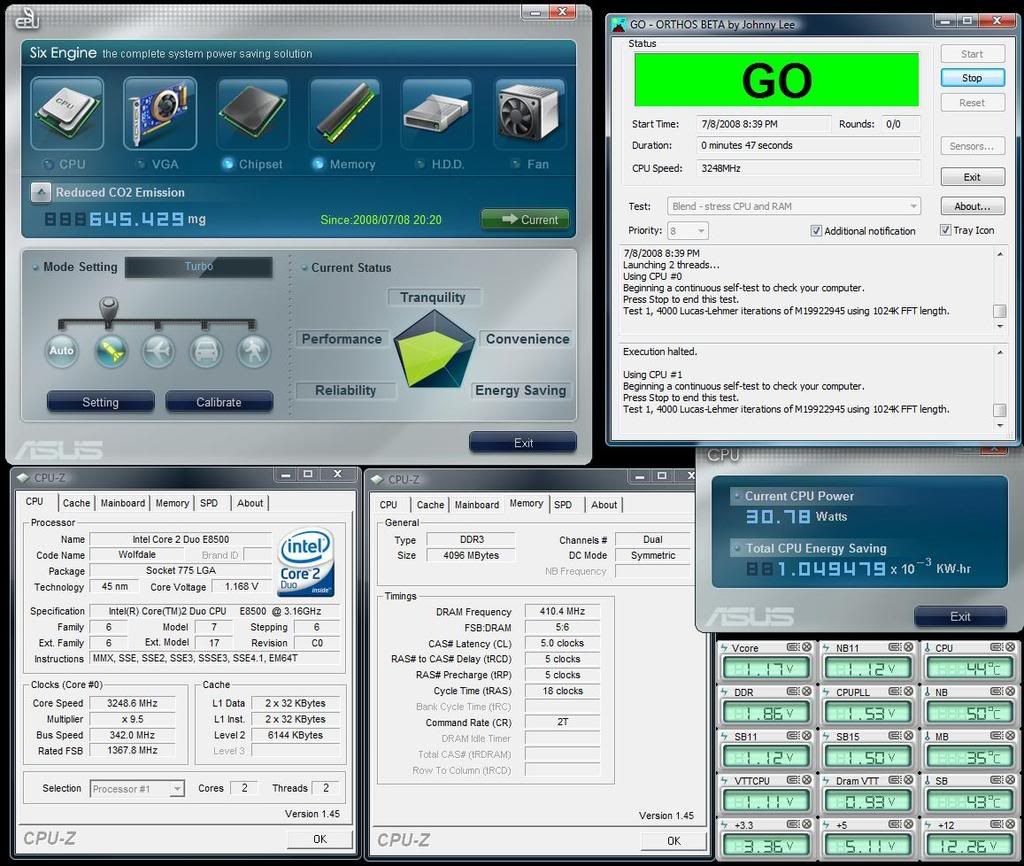
Task: Open Mainboard tab in left CPU-Z window
Action: coord(123,503)
